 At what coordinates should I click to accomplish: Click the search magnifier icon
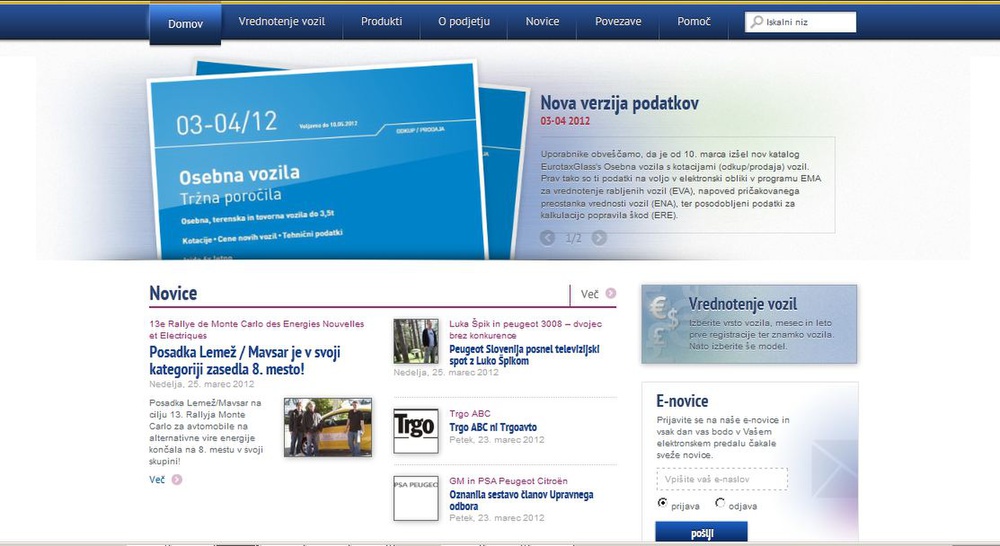(757, 22)
